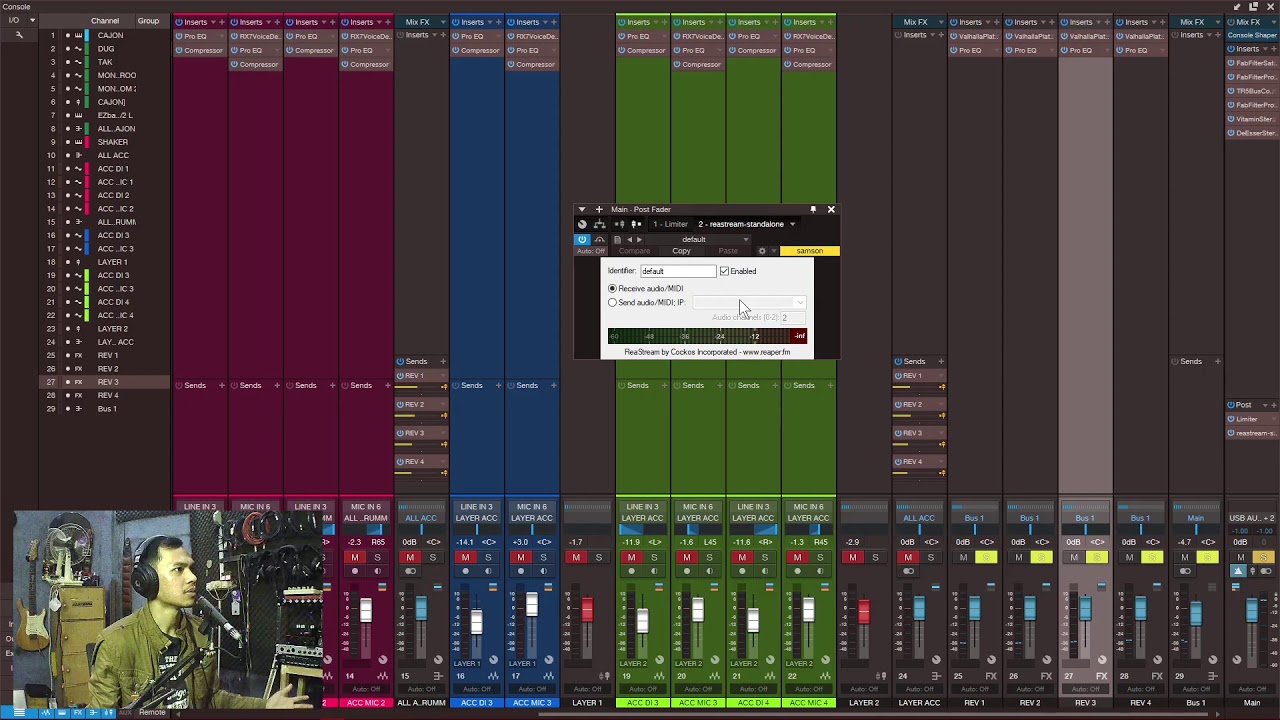Viewport: 1280px width, 720px height.
Task: Pin the Main Post Fader plugin window
Action: tap(813, 210)
